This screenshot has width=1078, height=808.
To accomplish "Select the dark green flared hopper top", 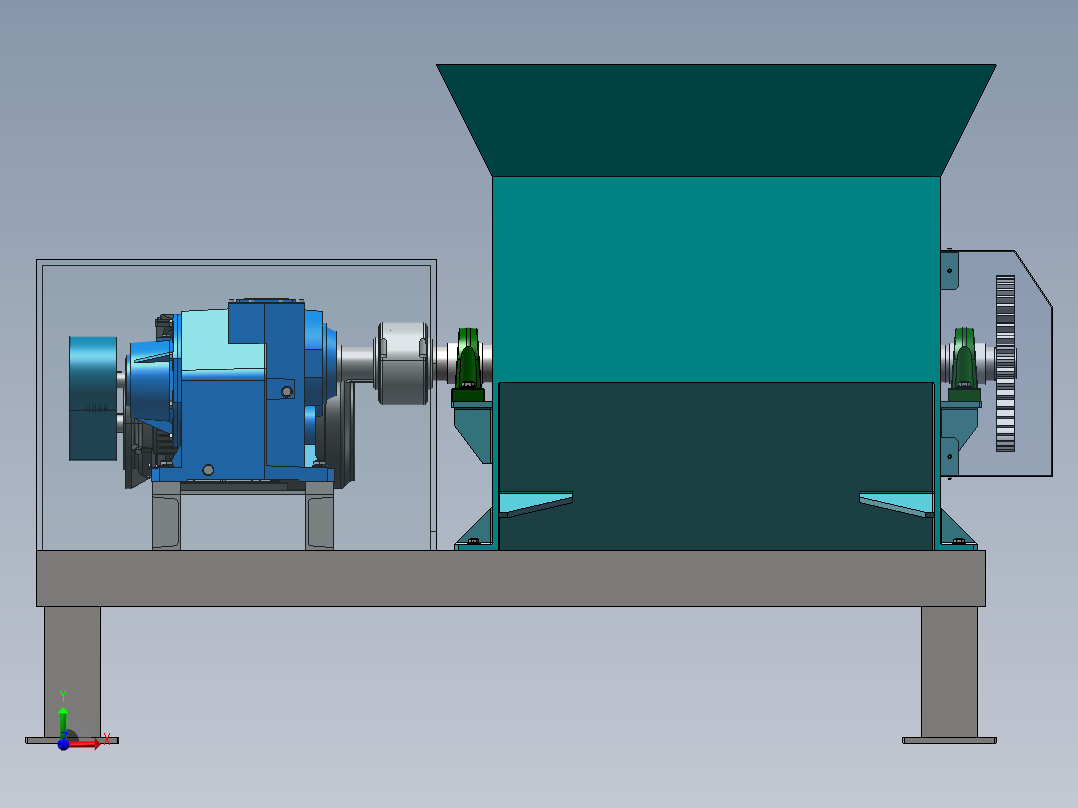I will [x=716, y=120].
